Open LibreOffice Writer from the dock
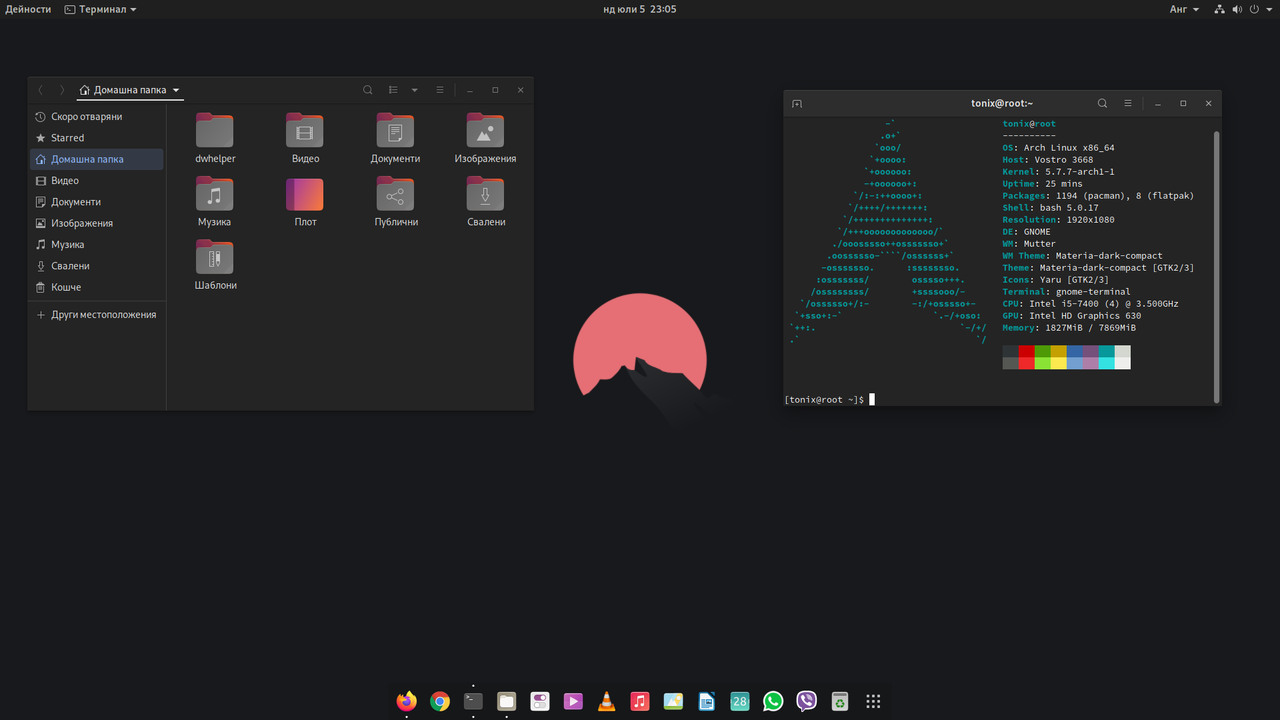 click(706, 701)
